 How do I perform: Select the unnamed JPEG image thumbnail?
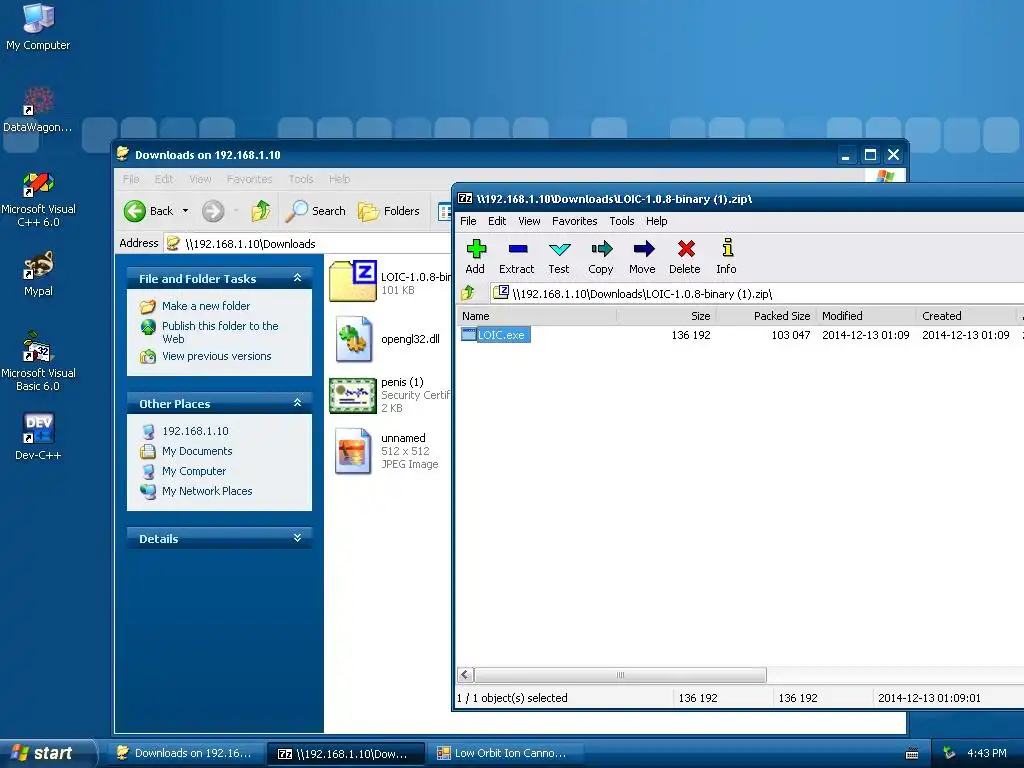click(353, 451)
